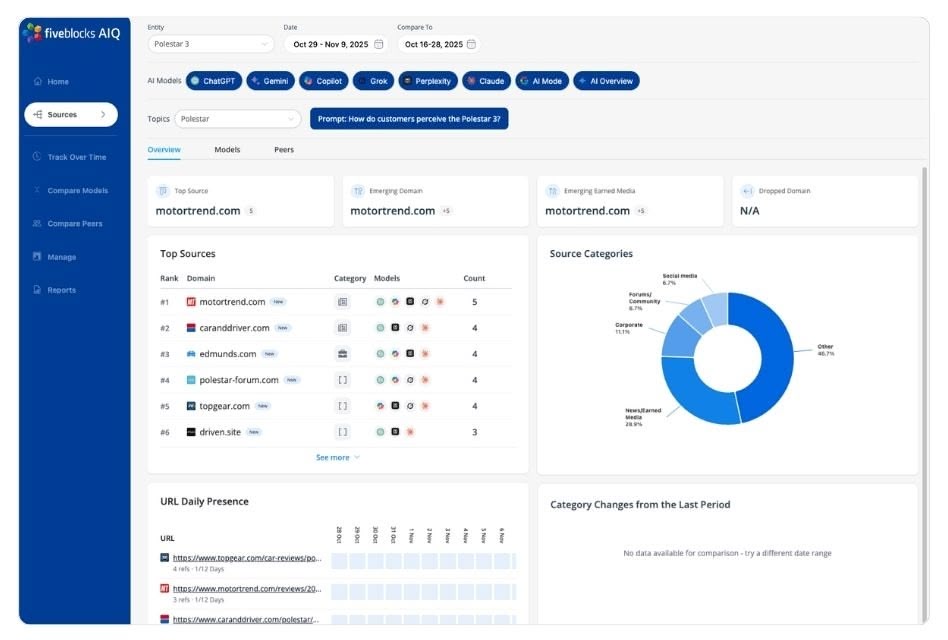This screenshot has width=948, height=640.
Task: Open the Entity dropdown showing Polestar 3
Action: 210,44
